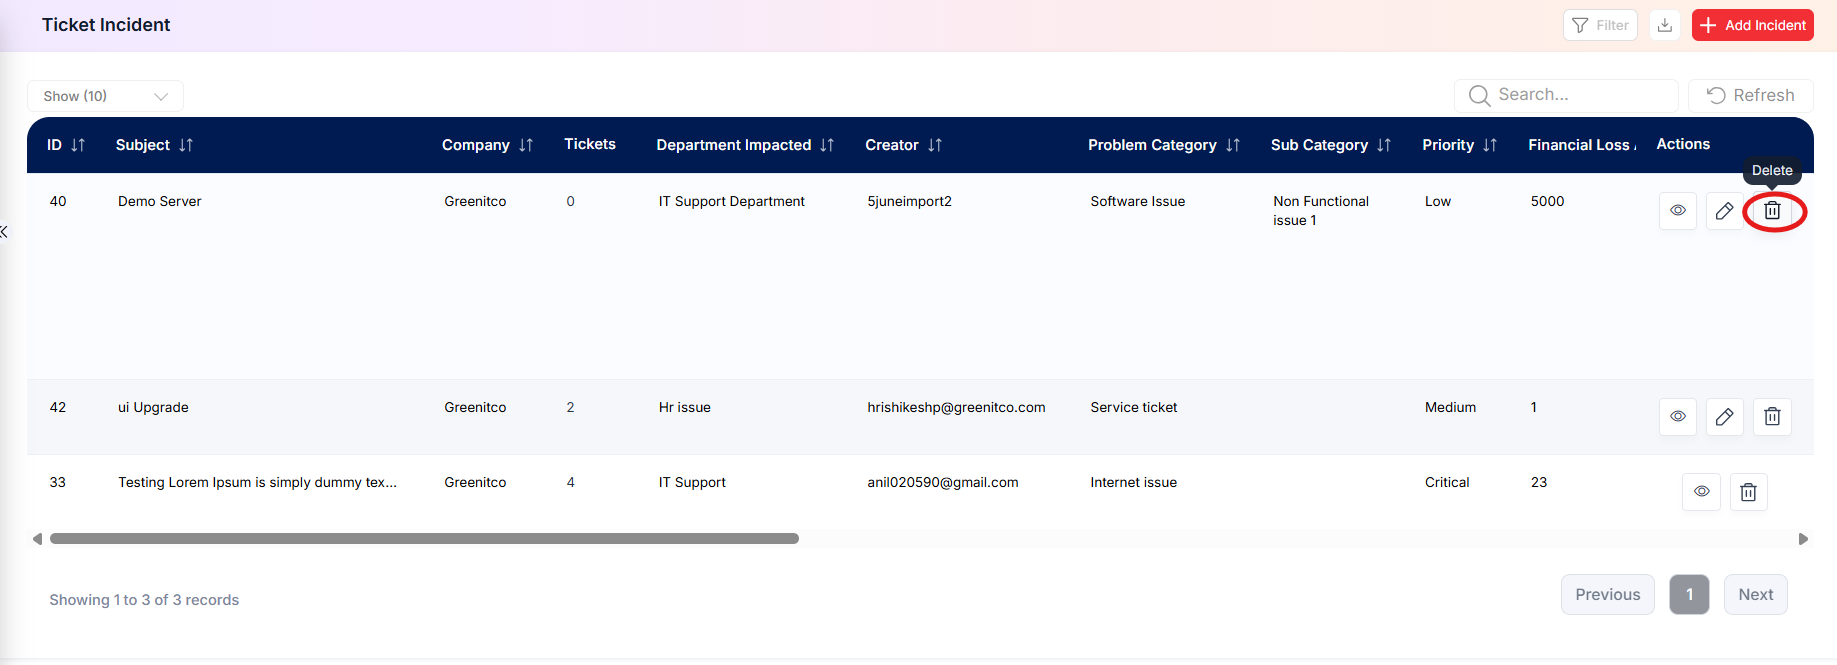
Task: Click financial loss value '5000'
Action: (1547, 201)
